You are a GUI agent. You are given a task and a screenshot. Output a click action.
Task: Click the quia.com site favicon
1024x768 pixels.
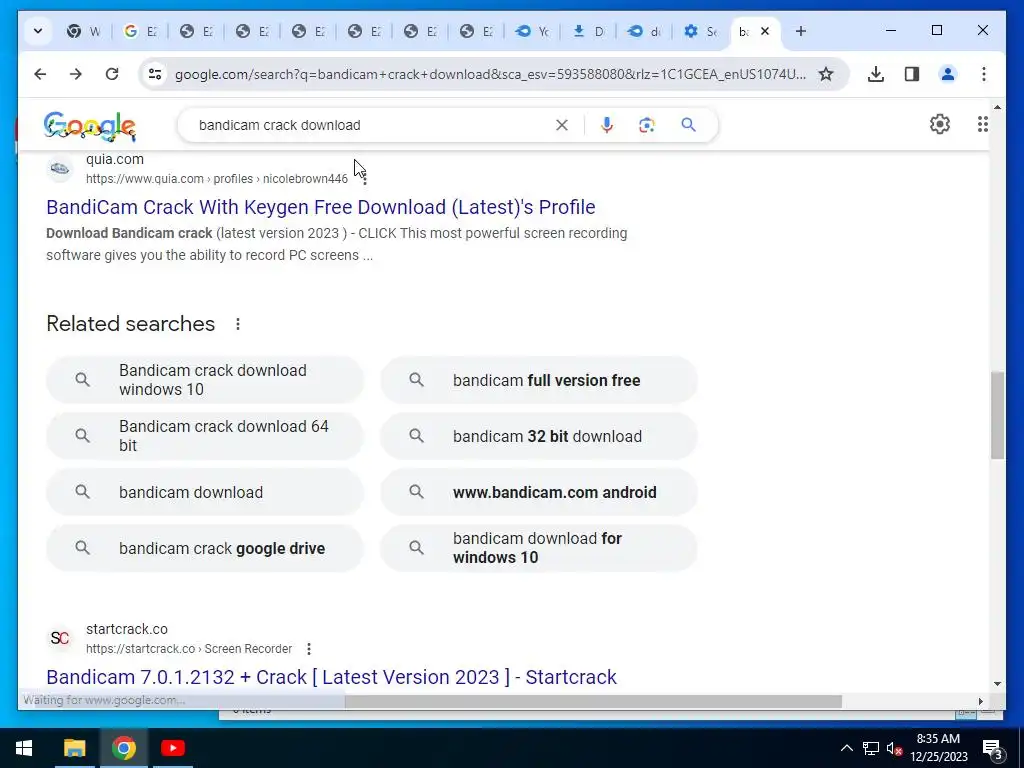click(x=59, y=168)
